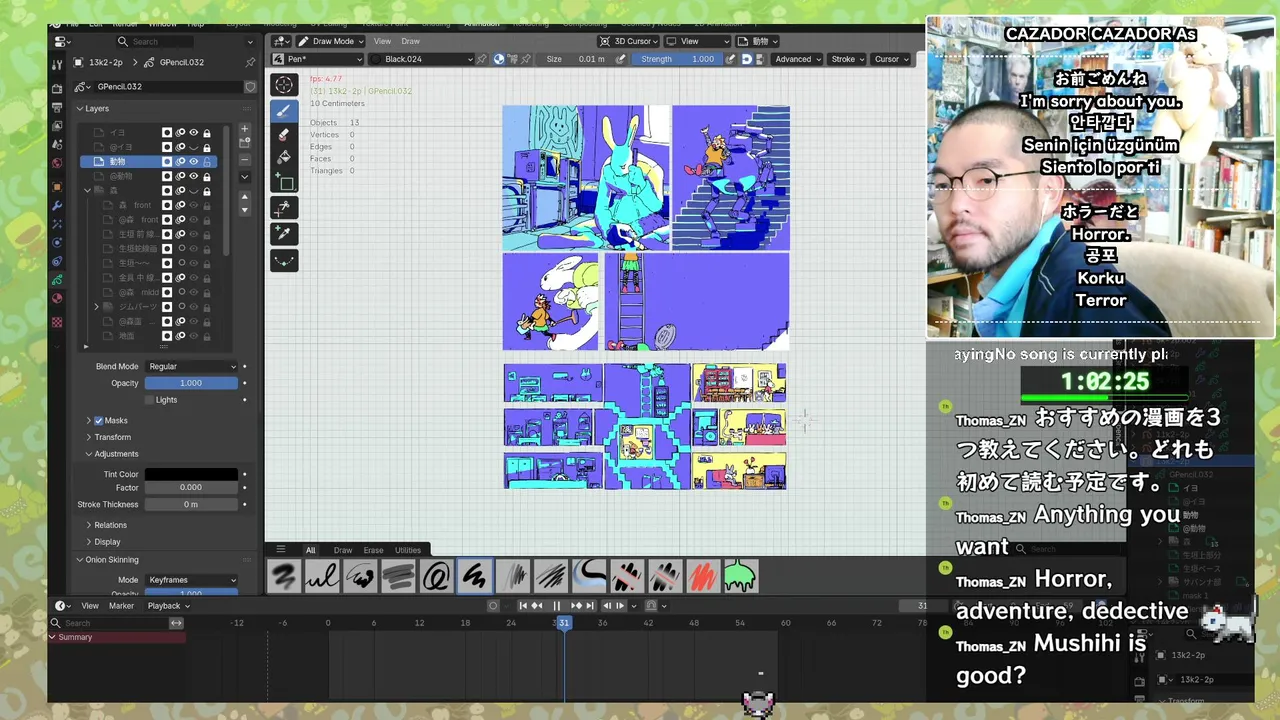Click the Tint Color black swatch

point(191,474)
